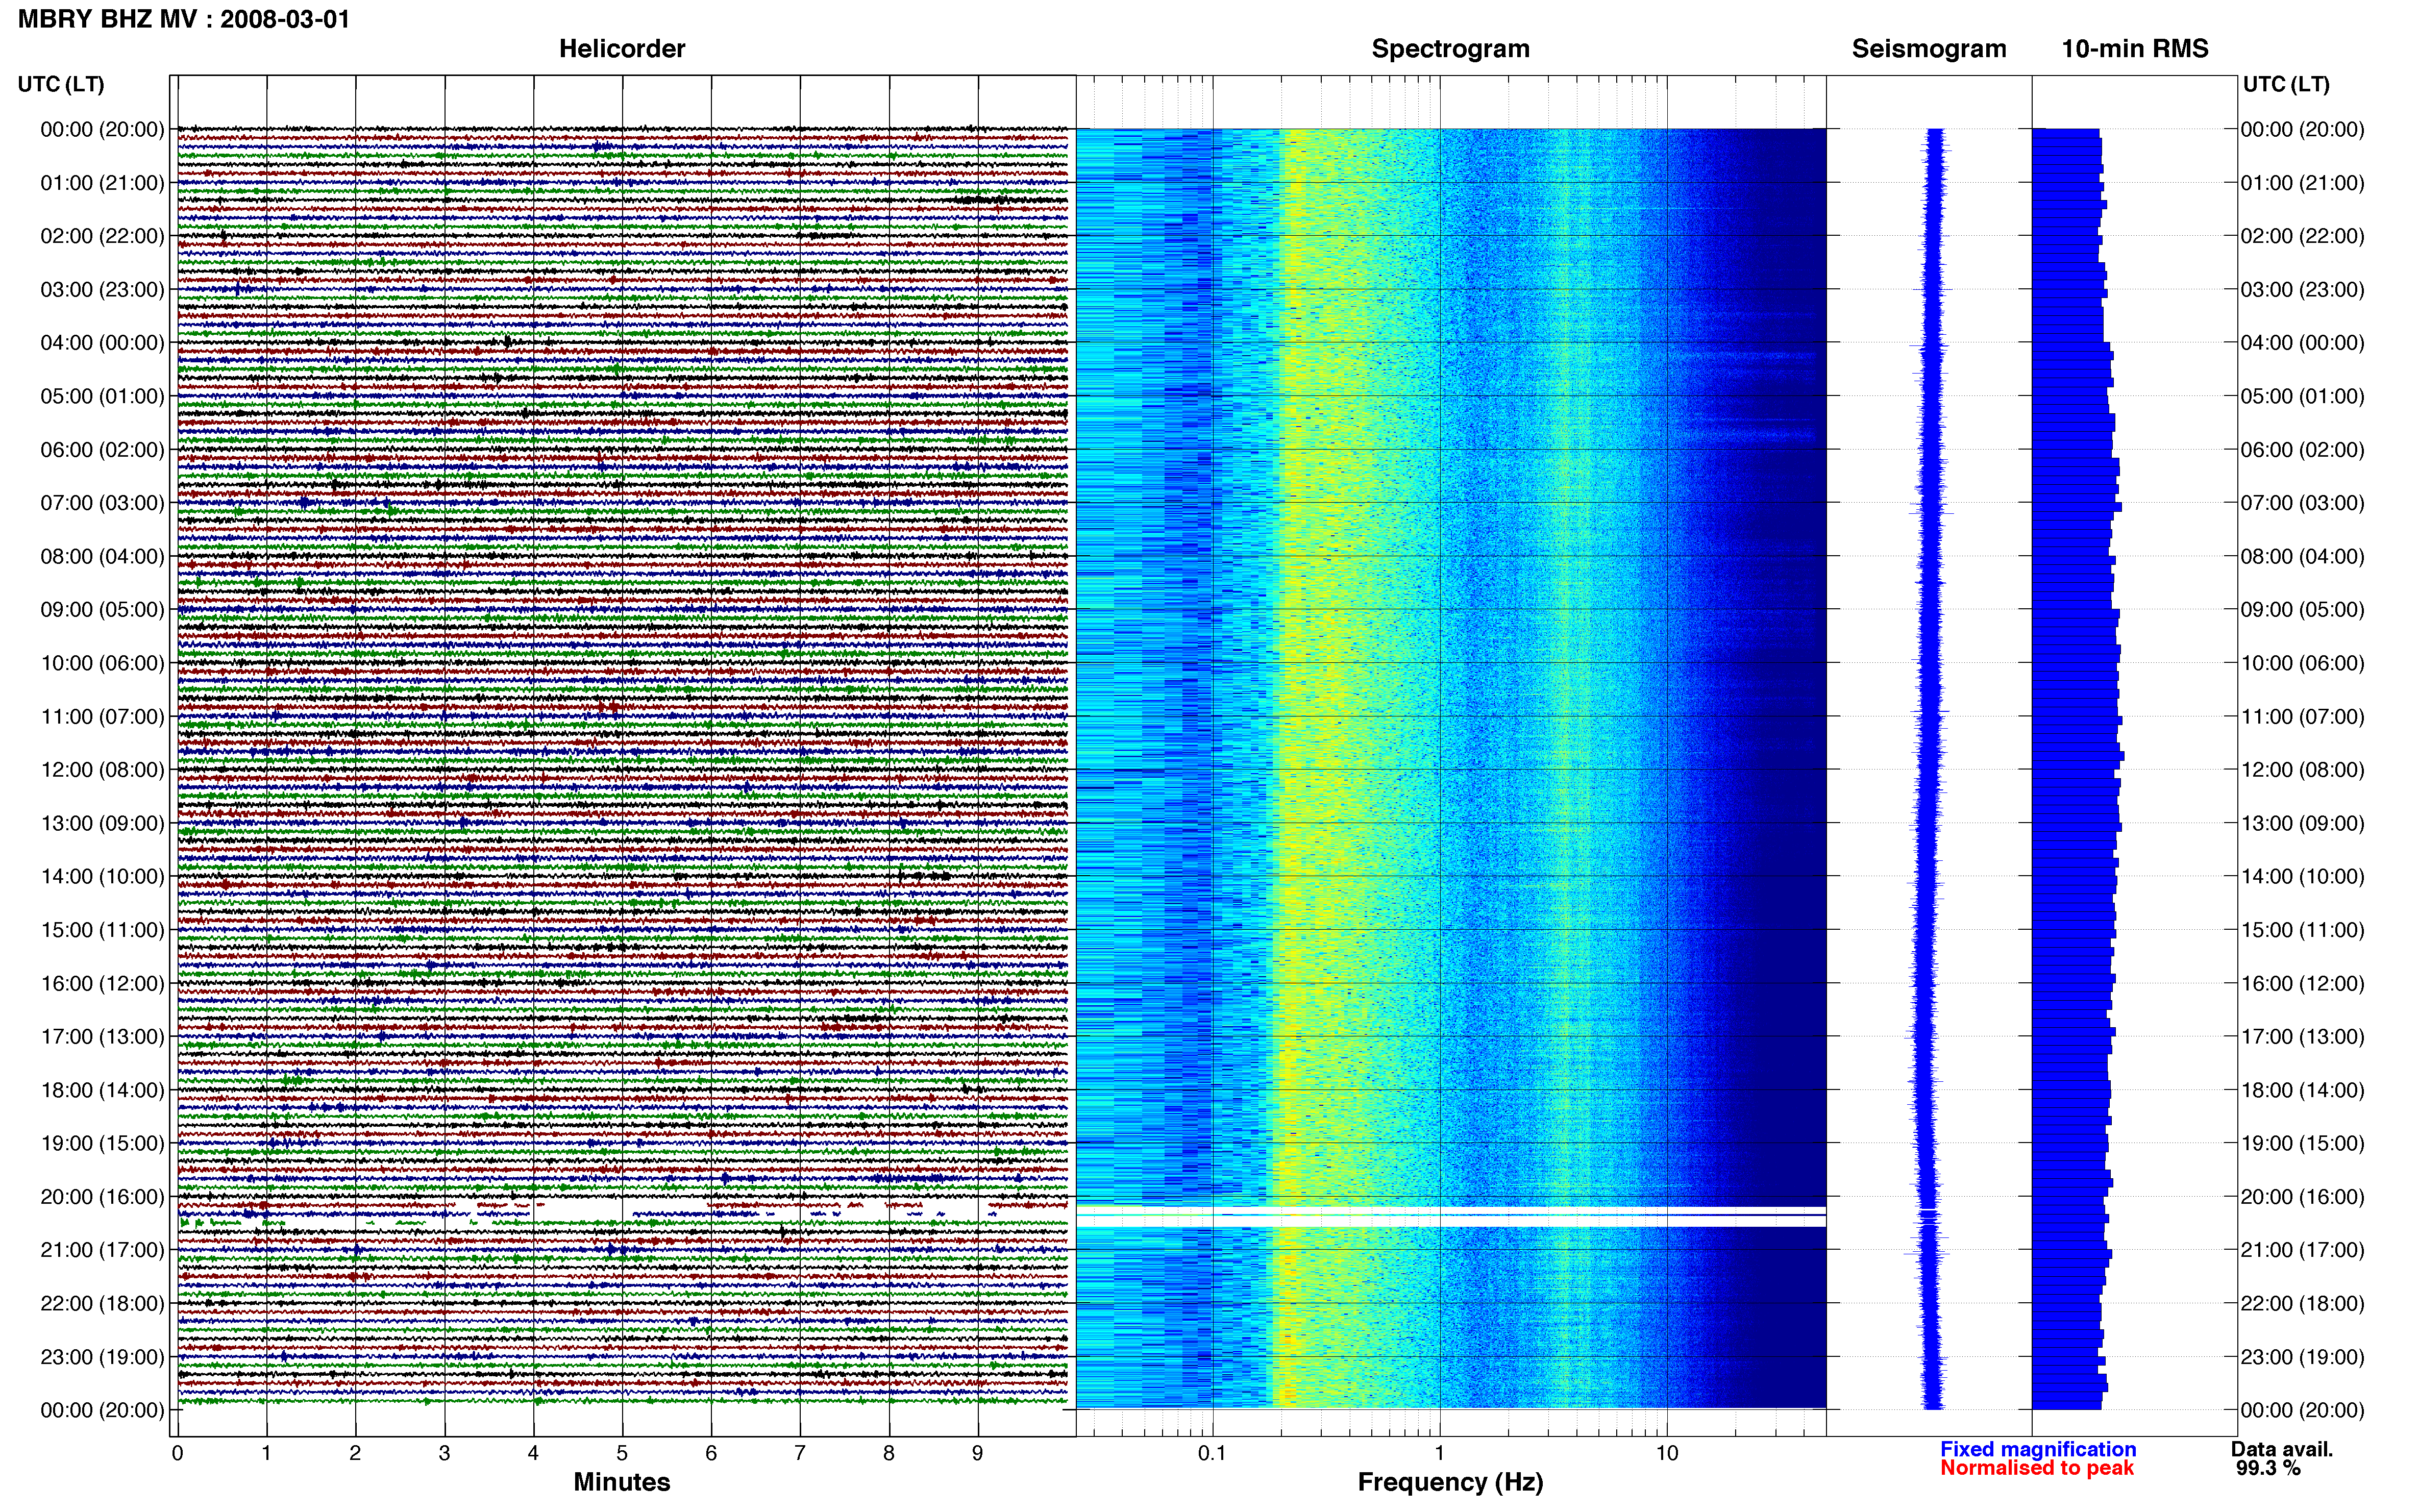Click the '10-min RMS' panel heading
This screenshot has width=2419, height=1512.
point(2135,49)
